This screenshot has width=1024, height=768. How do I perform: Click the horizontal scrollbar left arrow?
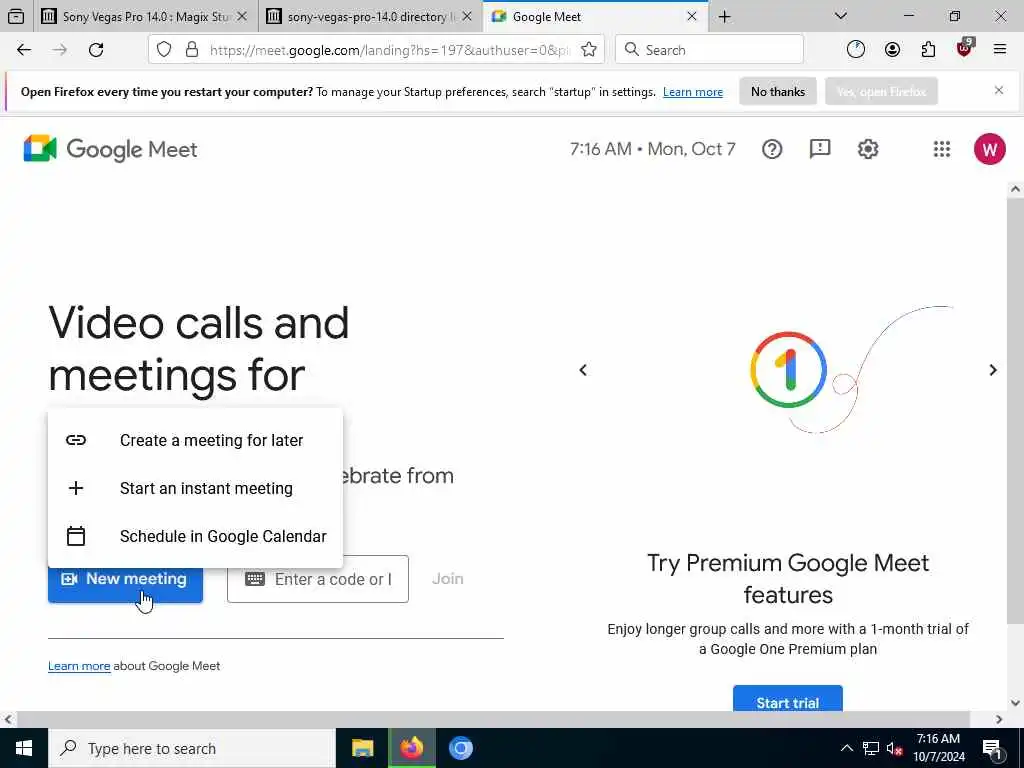8,720
